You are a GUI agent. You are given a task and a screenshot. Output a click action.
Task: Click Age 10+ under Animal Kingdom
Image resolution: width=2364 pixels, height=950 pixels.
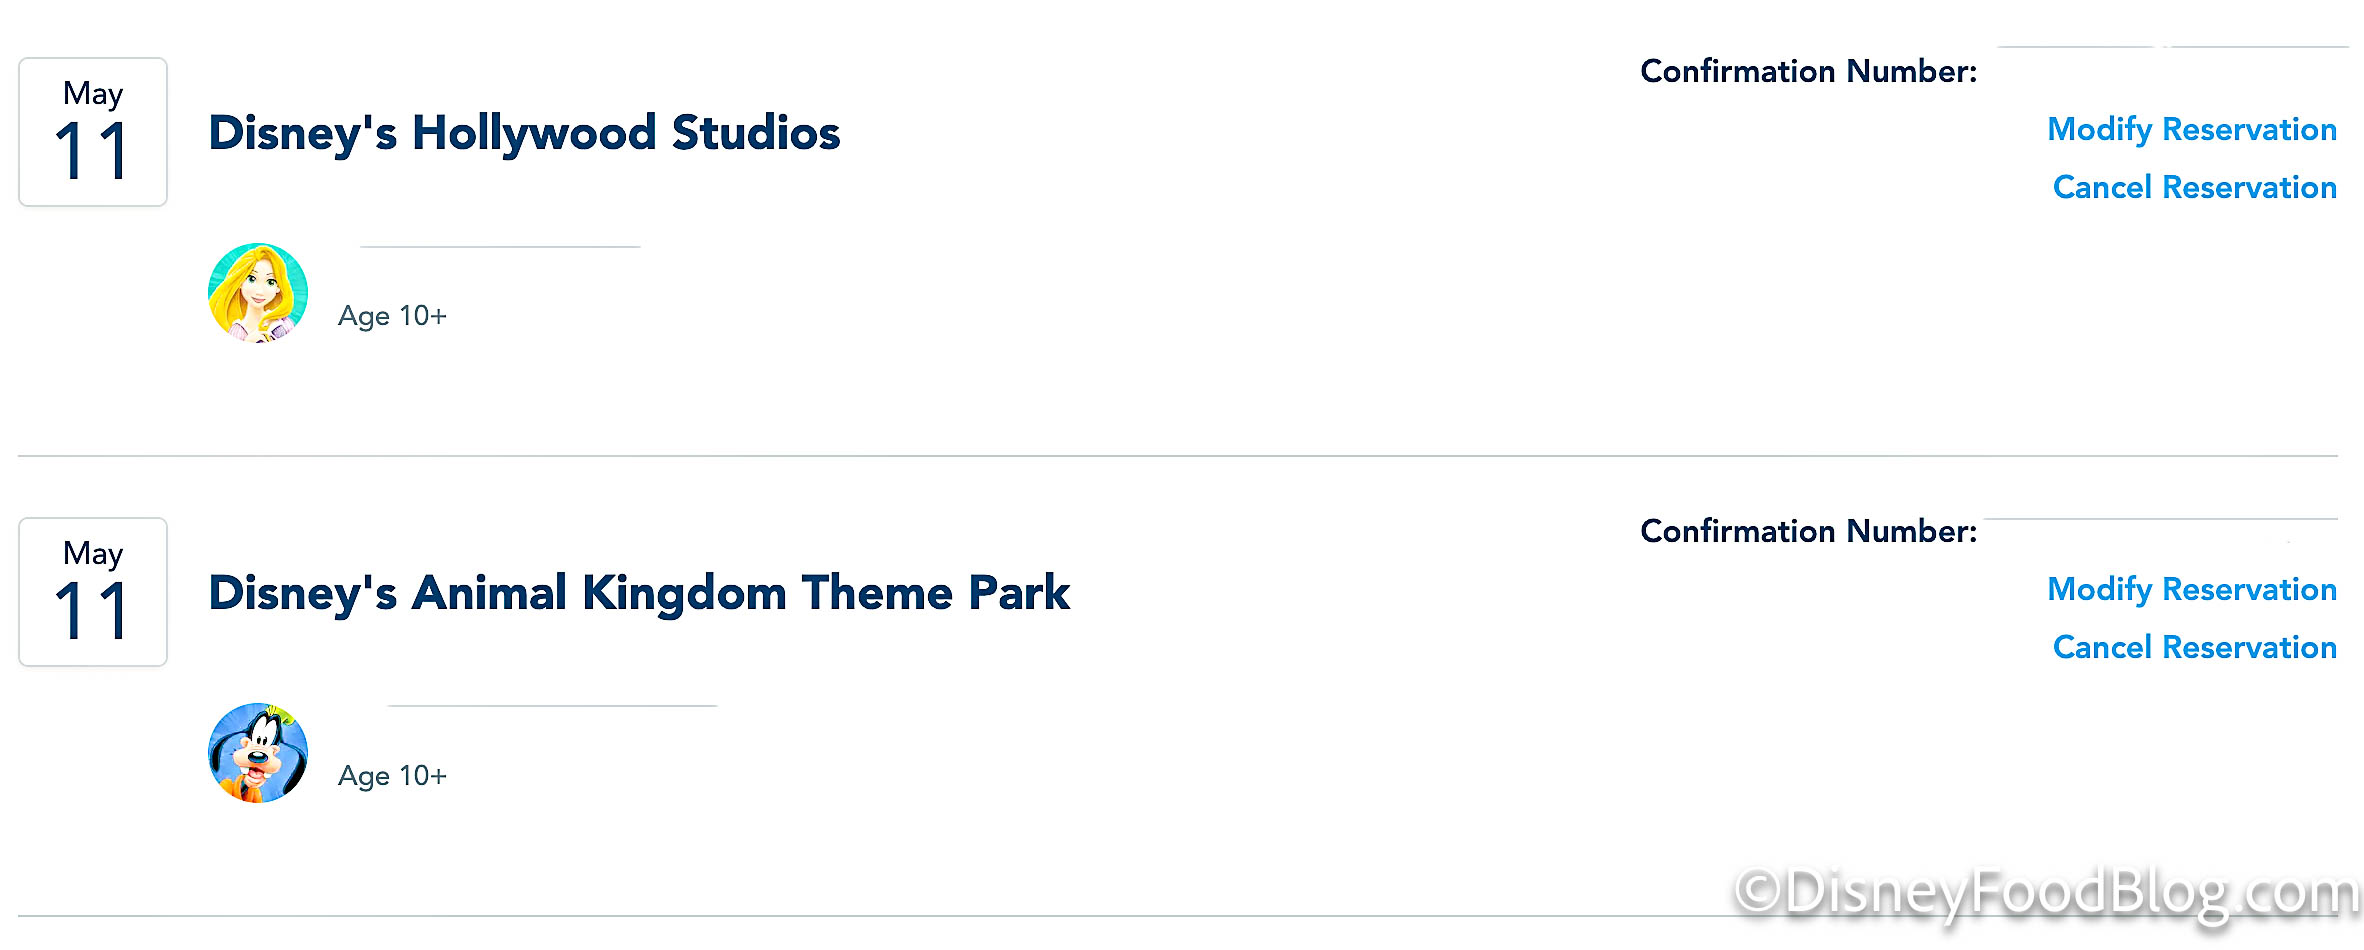[392, 776]
